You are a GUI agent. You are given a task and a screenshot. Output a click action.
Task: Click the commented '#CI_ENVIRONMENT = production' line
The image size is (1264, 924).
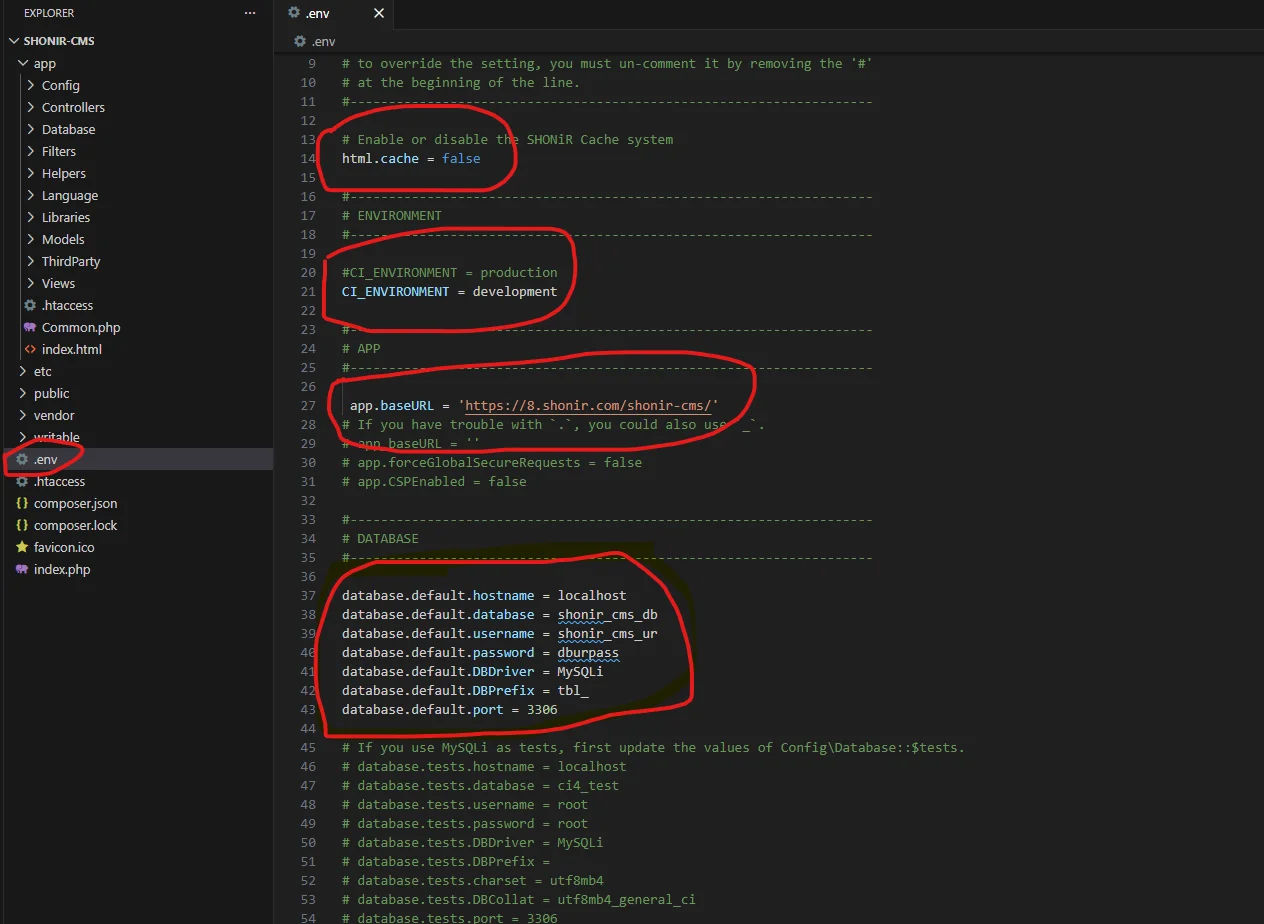(x=450, y=272)
